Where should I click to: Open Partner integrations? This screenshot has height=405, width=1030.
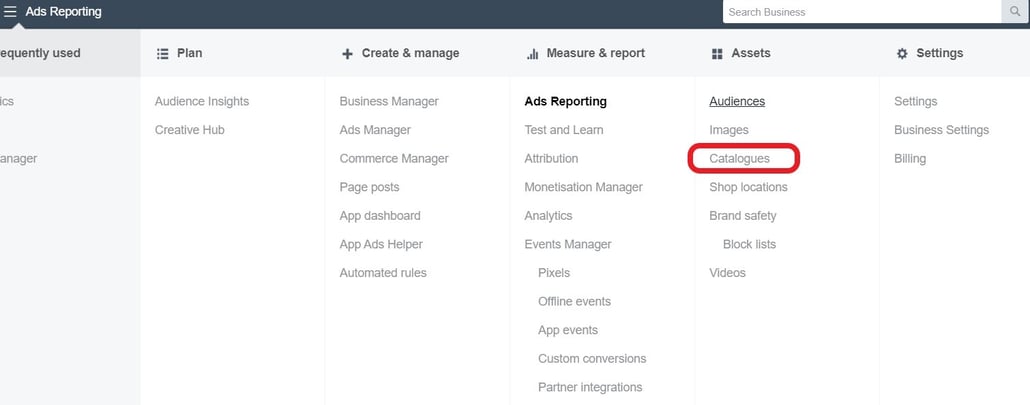pos(590,387)
